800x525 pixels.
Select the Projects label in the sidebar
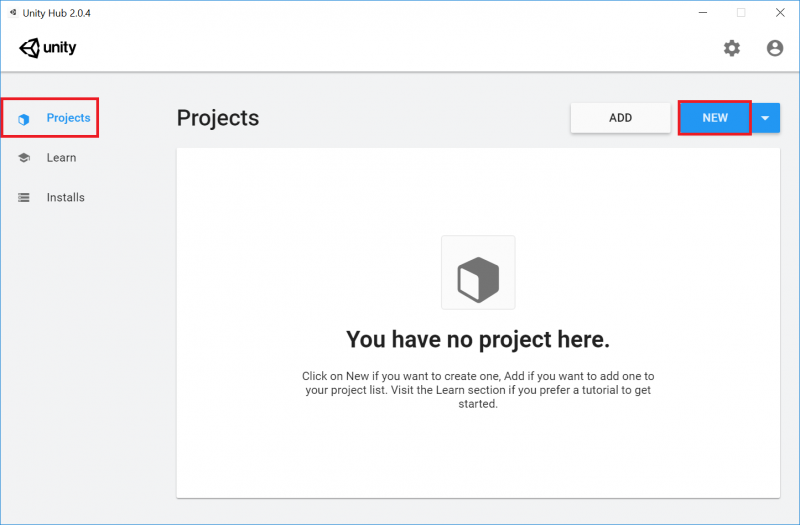click(68, 118)
